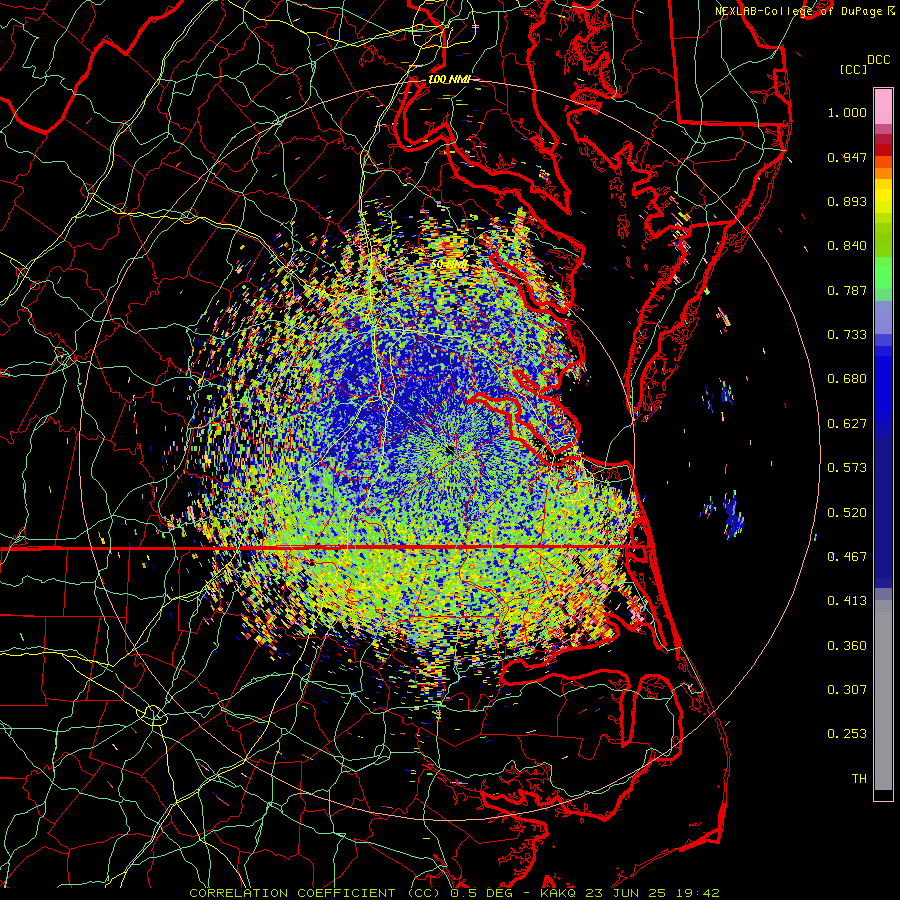Click the 1.000 scale value
Viewport: 900px width, 900px height.
pos(847,112)
